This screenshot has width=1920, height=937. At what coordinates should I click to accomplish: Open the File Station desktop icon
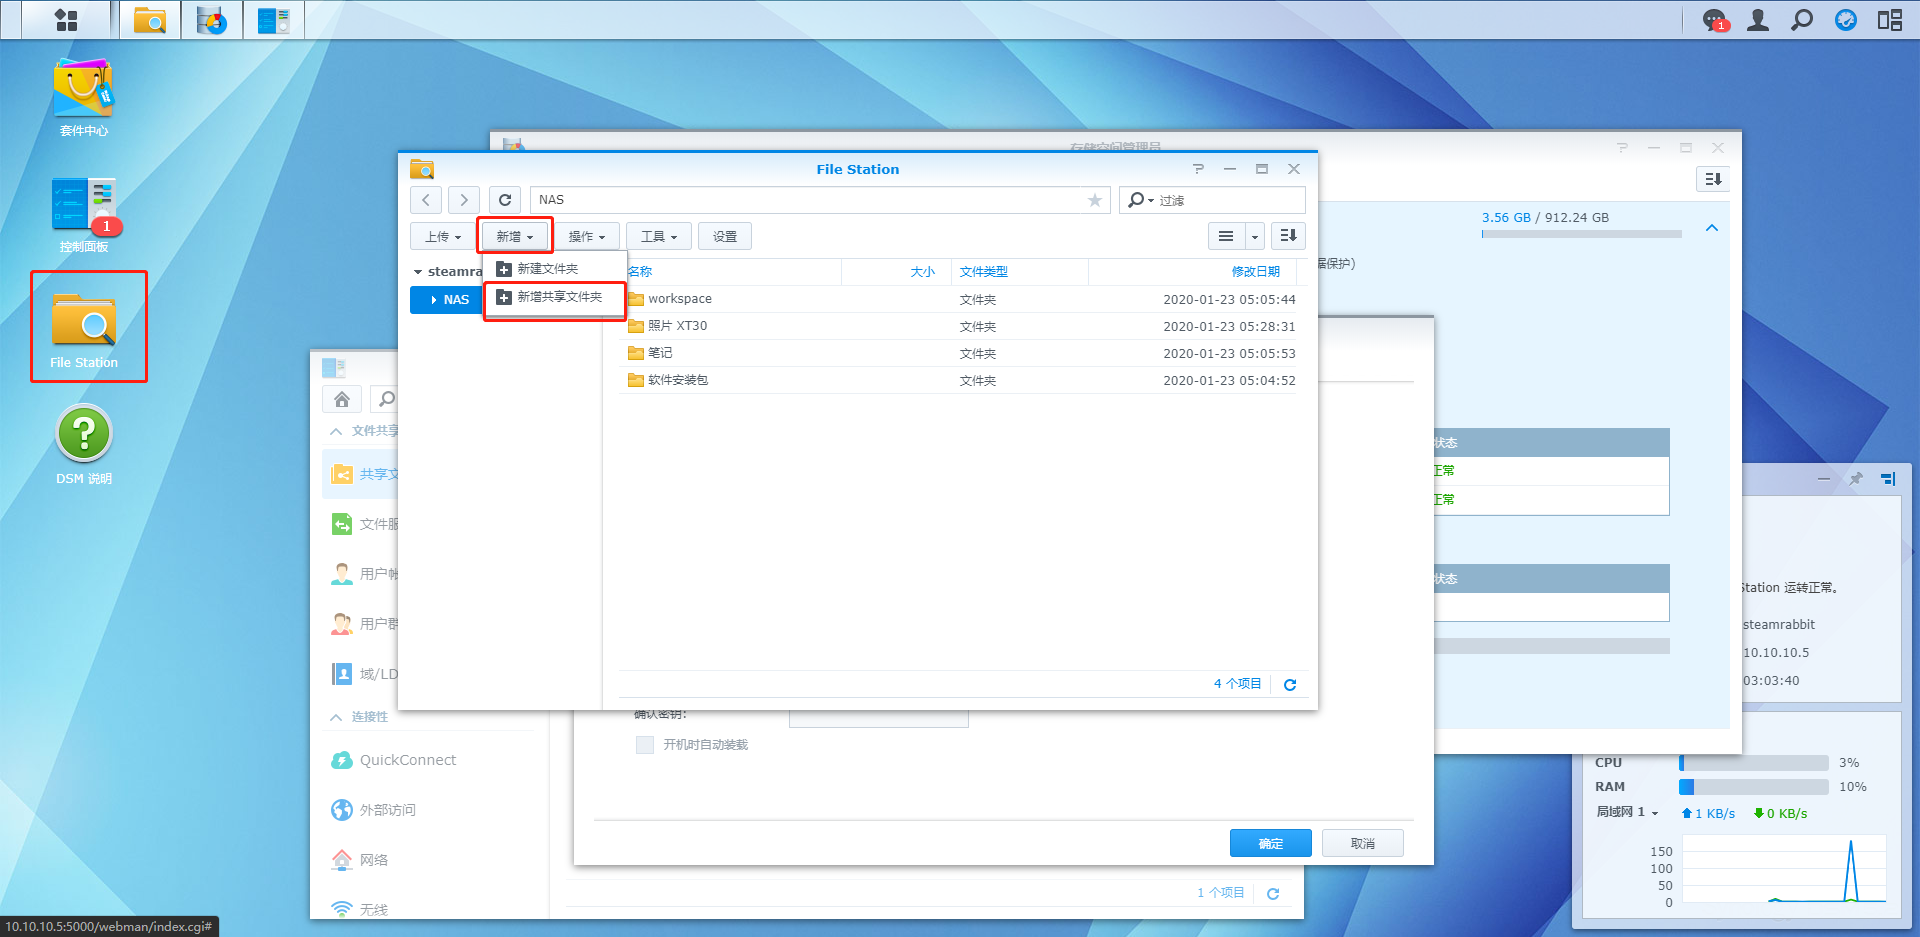(84, 328)
